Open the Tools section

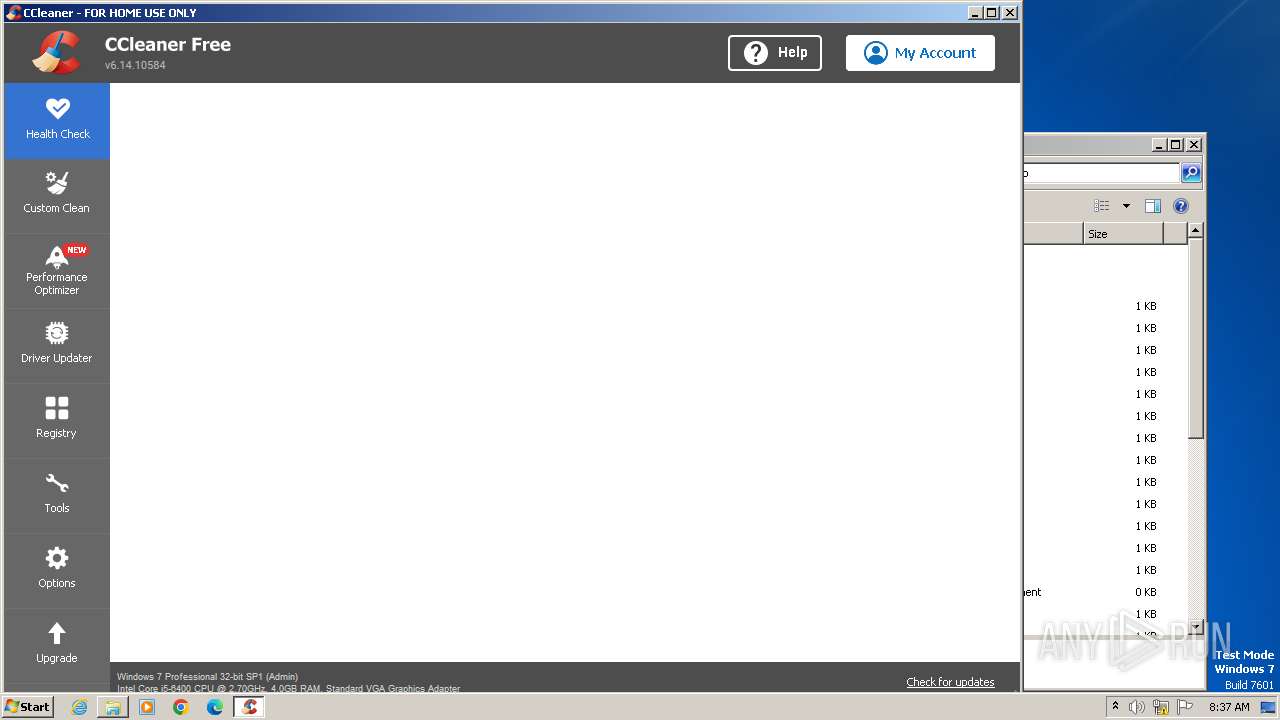tap(57, 496)
